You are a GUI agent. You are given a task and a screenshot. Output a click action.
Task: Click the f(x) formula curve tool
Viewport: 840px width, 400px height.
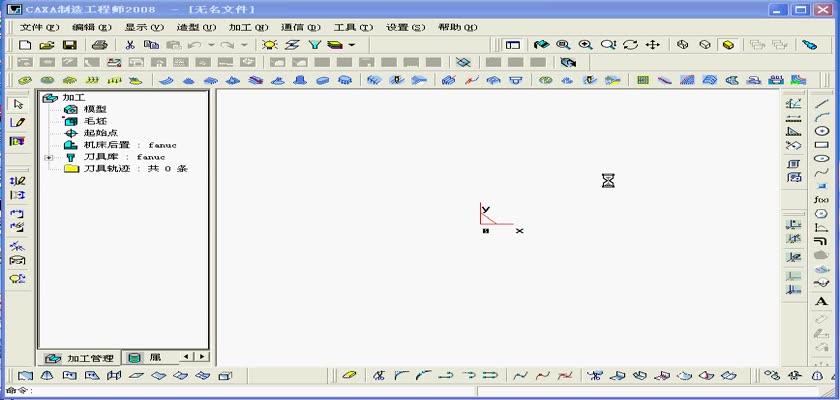coord(821,200)
